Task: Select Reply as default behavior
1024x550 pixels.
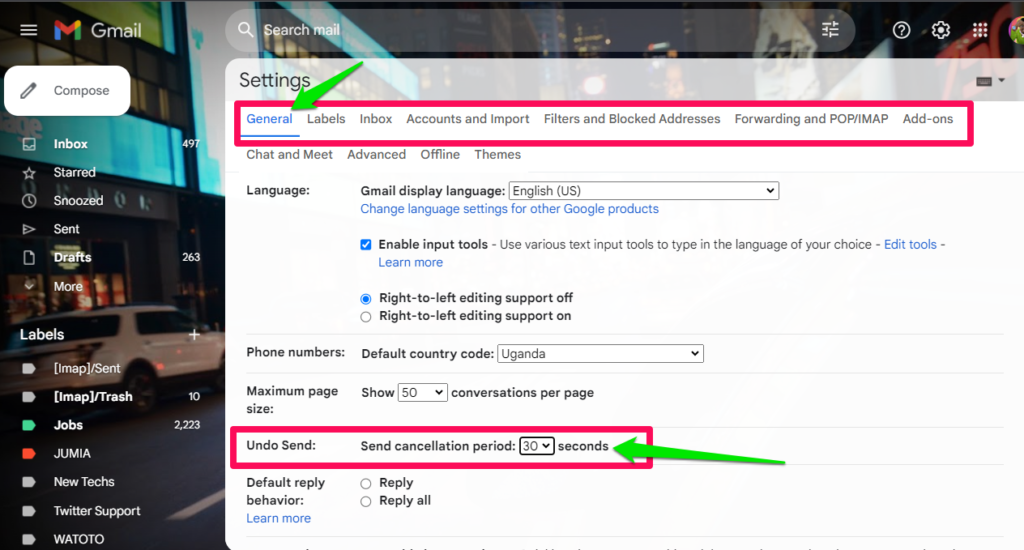Action: (x=366, y=483)
